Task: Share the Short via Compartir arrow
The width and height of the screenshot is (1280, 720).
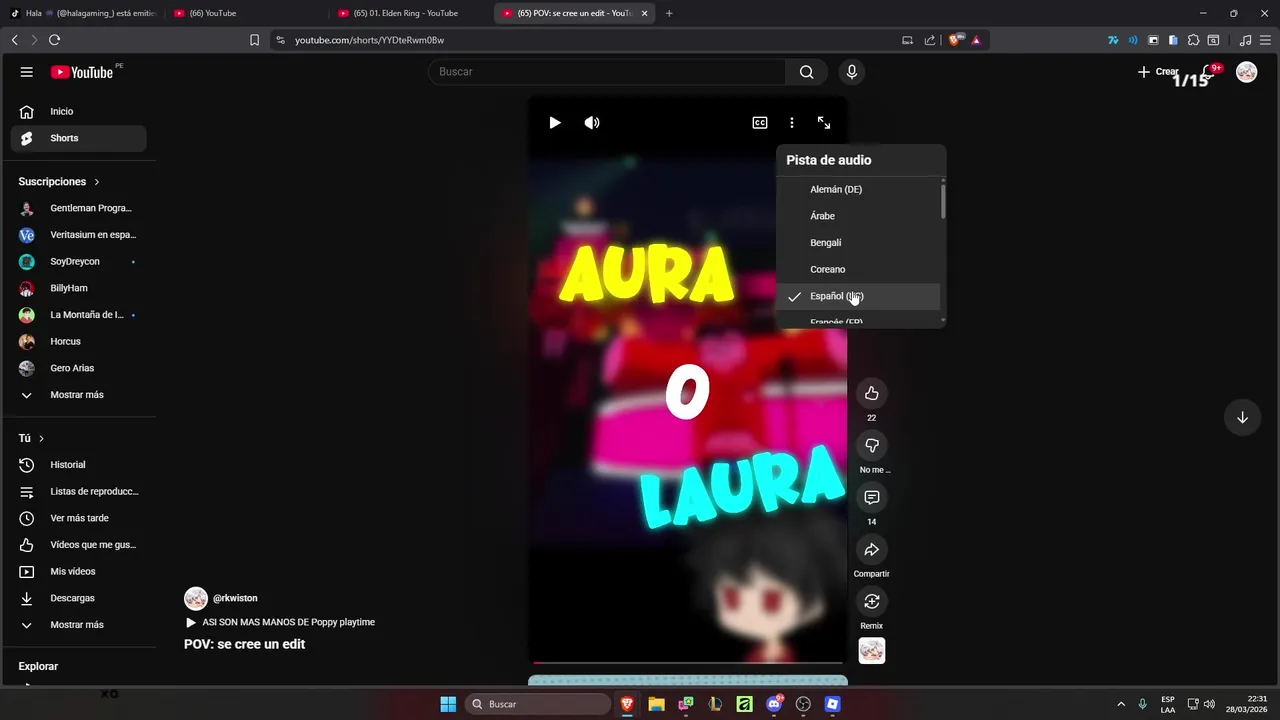Action: point(872,549)
